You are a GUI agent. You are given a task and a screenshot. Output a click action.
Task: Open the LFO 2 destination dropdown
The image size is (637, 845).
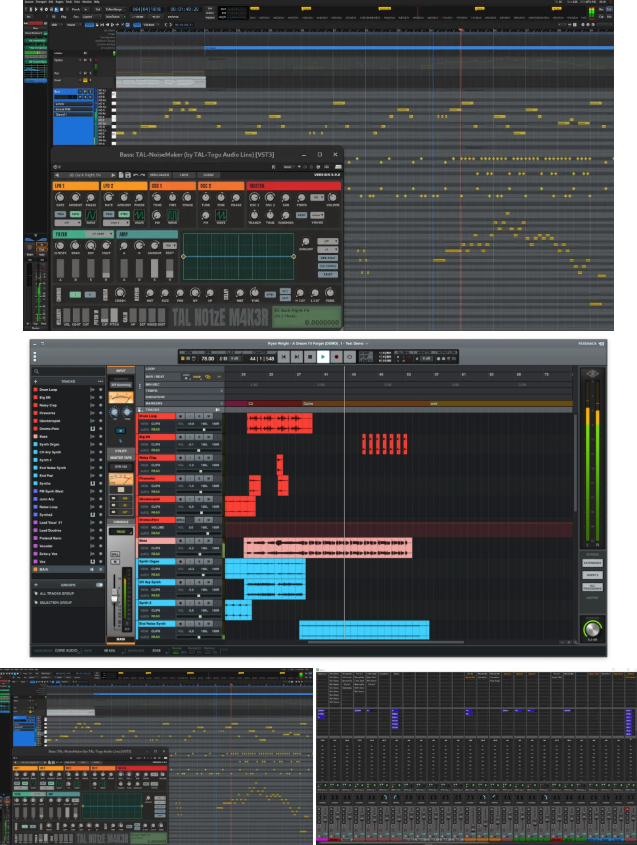(116, 223)
